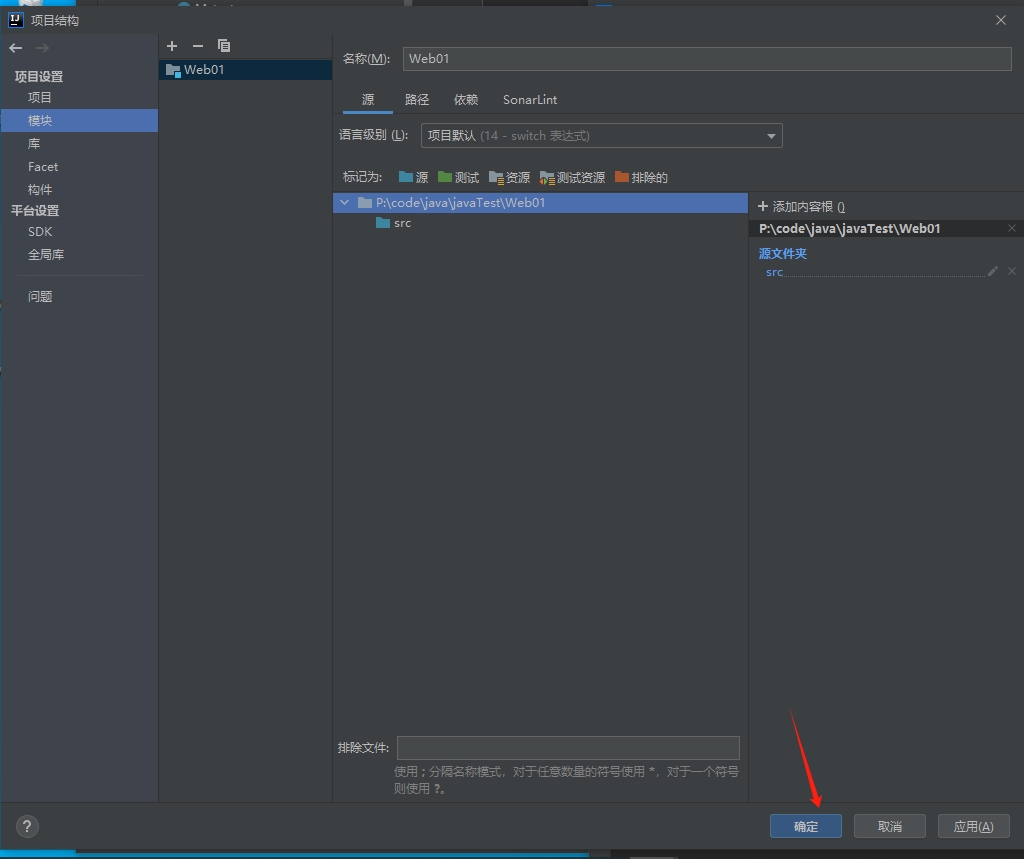Viewport: 1024px width, 859px height.
Task: Click the back navigation arrow
Action: click(x=16, y=48)
